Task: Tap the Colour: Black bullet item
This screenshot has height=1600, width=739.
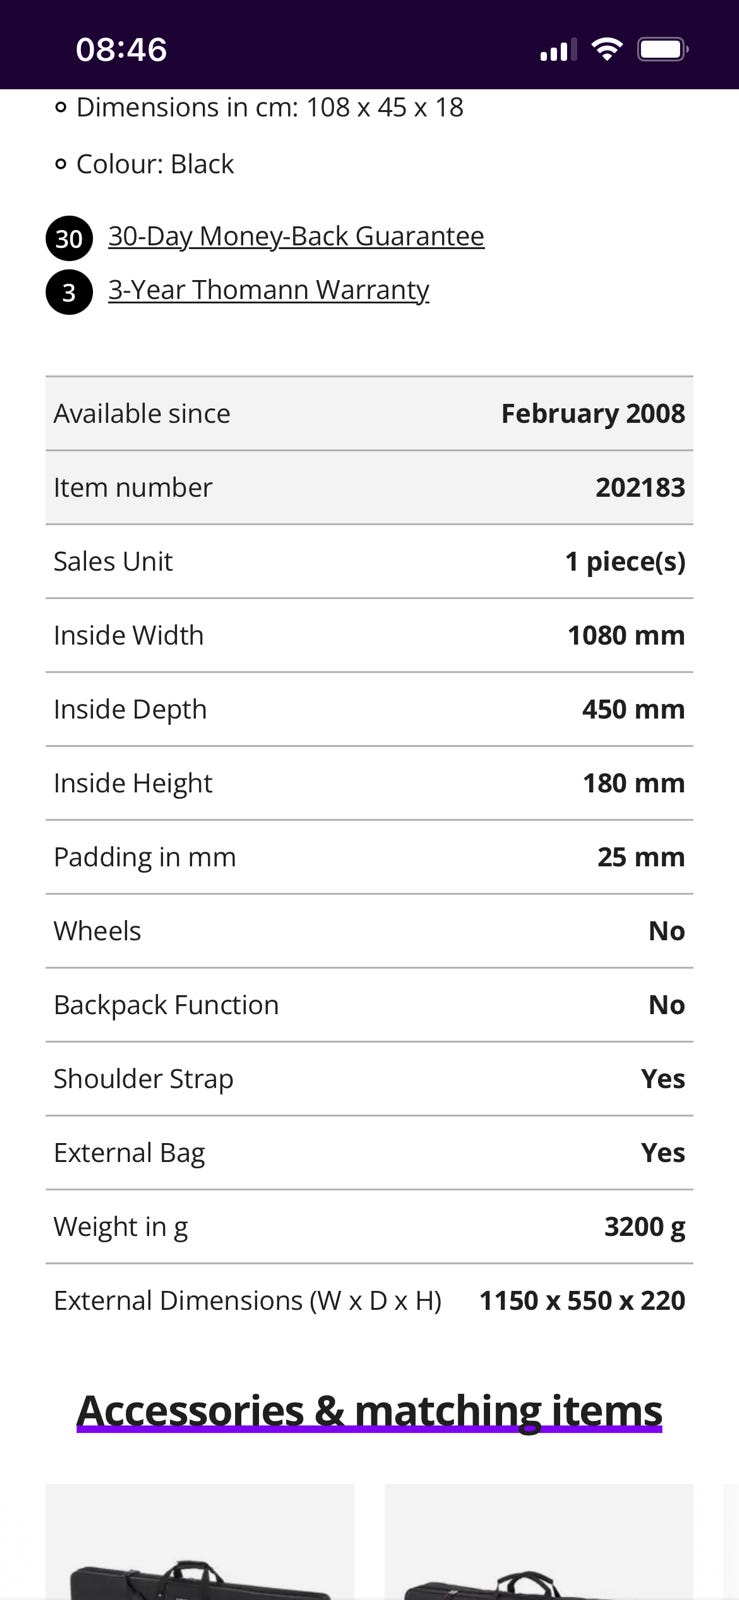Action: 154,164
